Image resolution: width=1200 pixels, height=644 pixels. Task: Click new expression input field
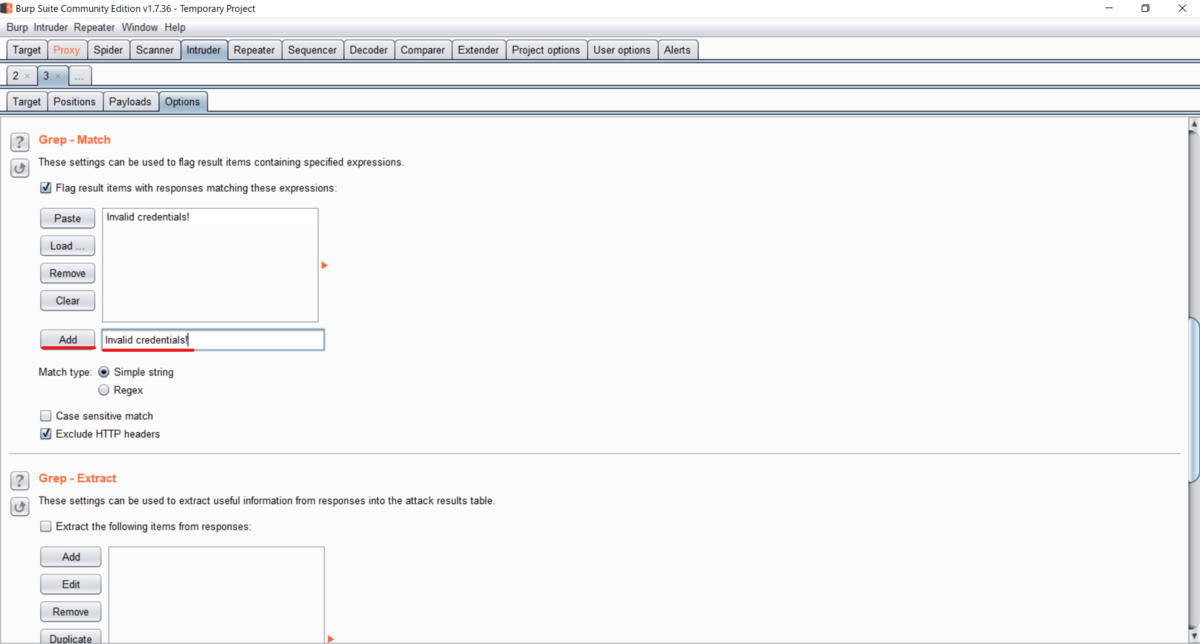(x=213, y=340)
